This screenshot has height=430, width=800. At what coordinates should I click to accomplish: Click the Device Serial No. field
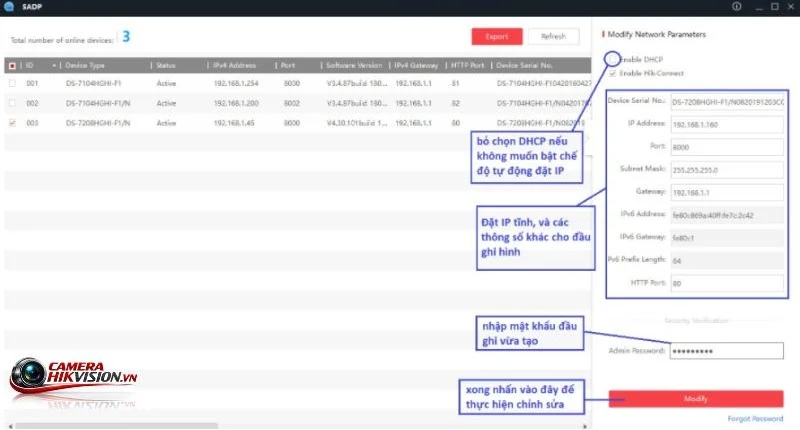(x=727, y=102)
